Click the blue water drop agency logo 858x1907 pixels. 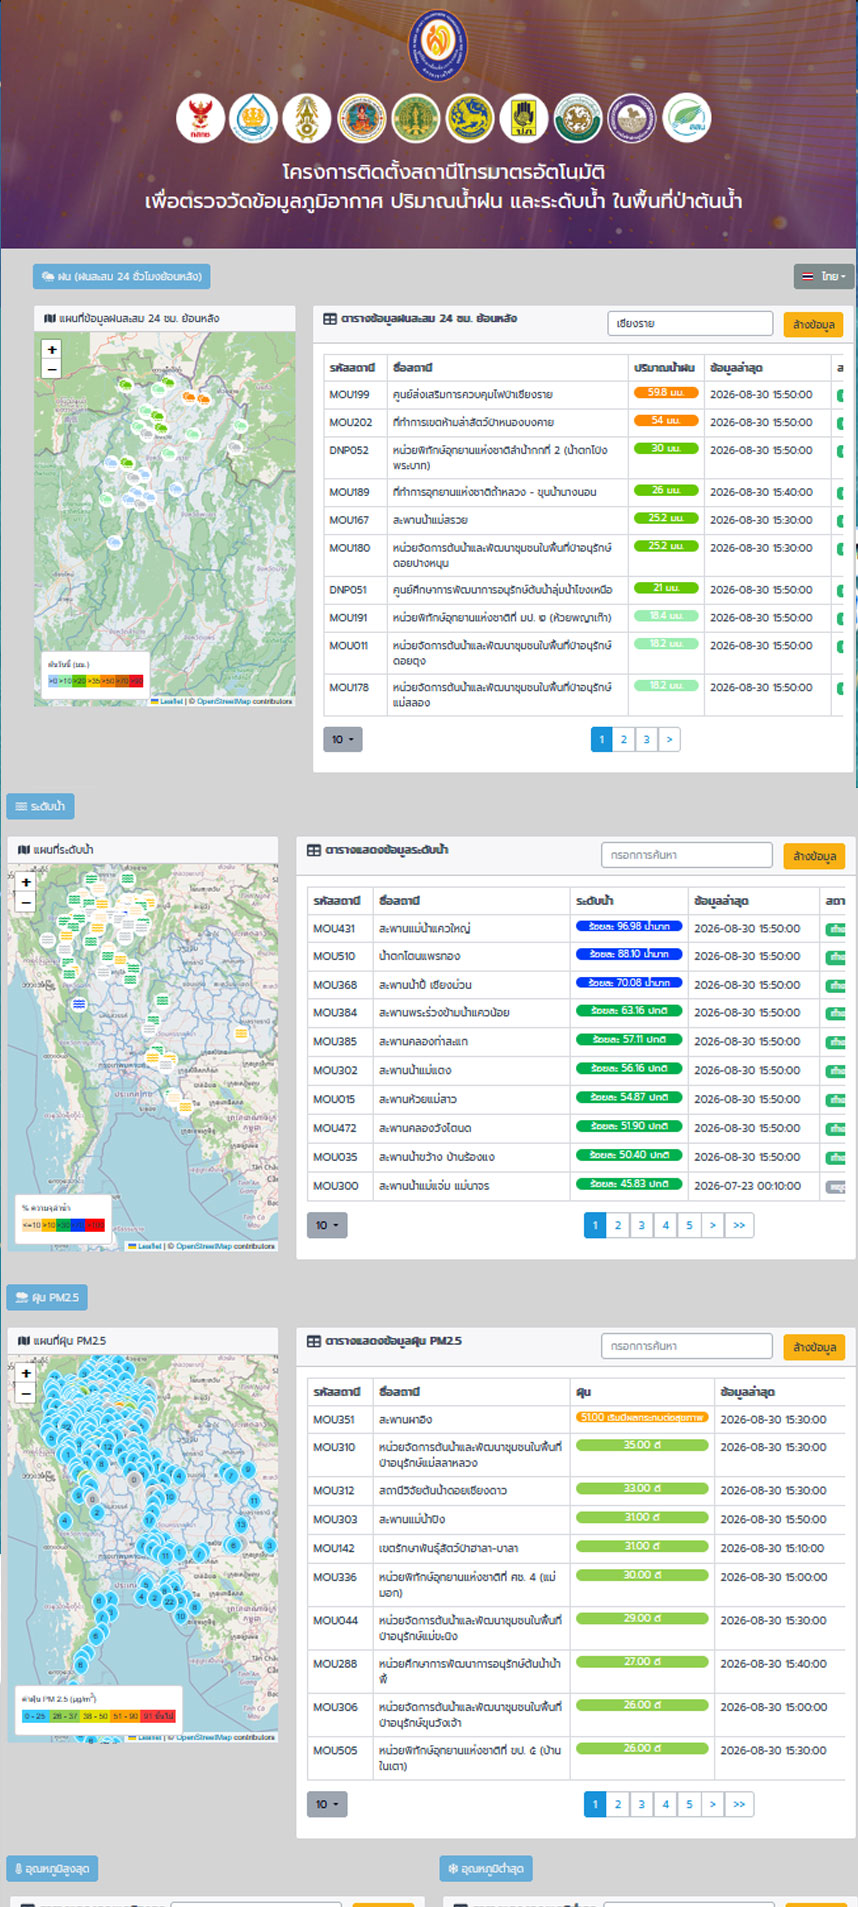click(254, 119)
